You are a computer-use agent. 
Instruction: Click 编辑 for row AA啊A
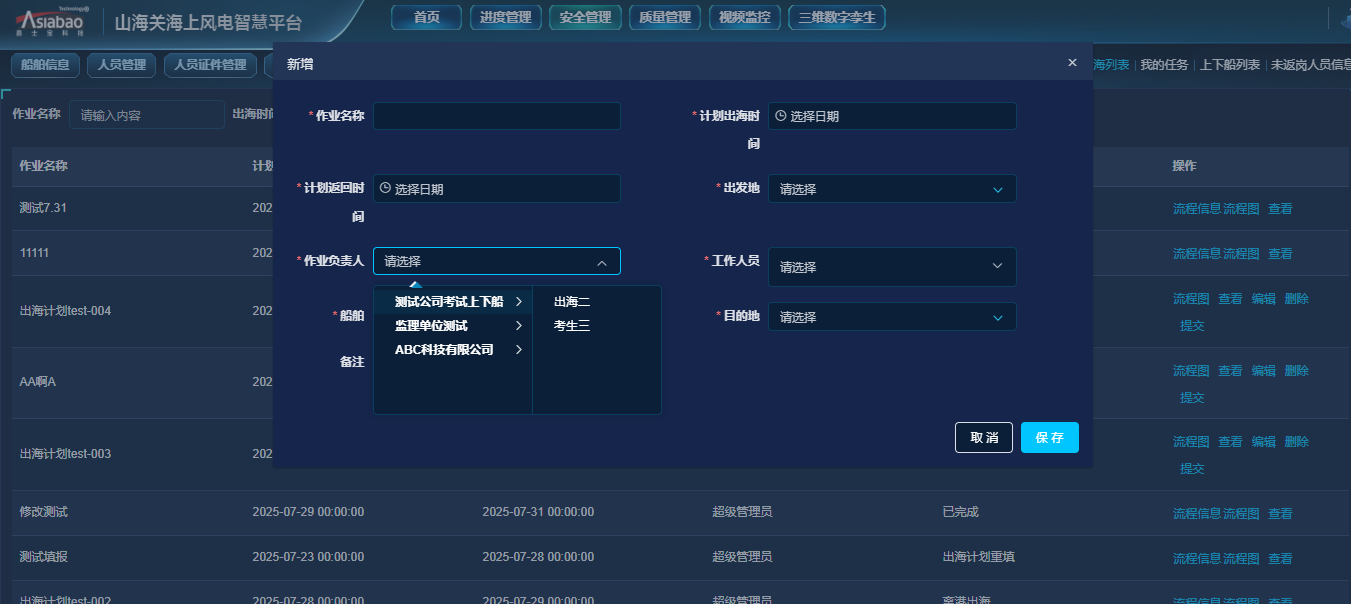1264,371
